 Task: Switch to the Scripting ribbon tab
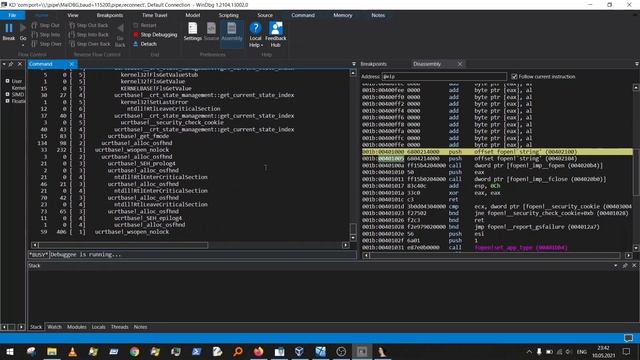(x=229, y=15)
